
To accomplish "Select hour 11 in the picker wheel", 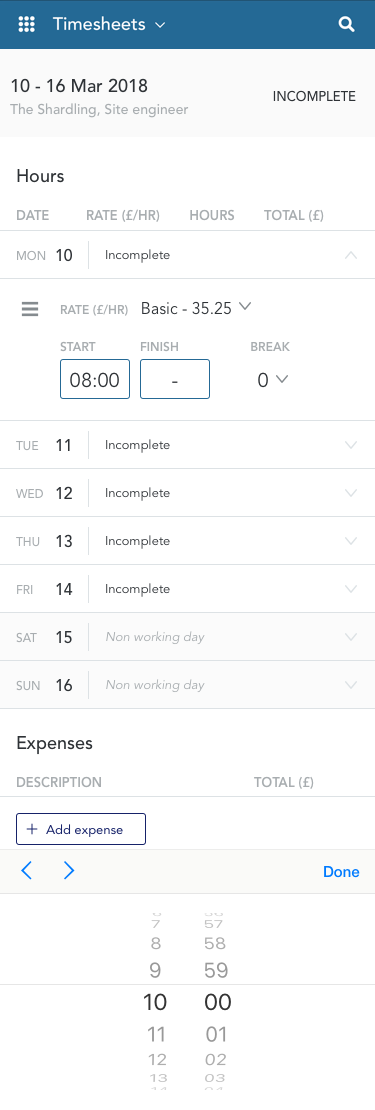I will (156, 1034).
